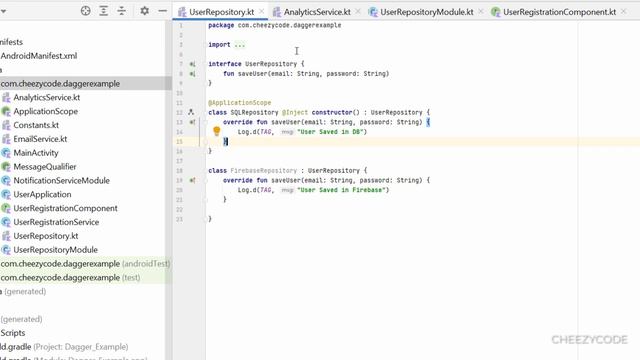
Task: Open MessageQualifier in project tree
Action: point(45,167)
